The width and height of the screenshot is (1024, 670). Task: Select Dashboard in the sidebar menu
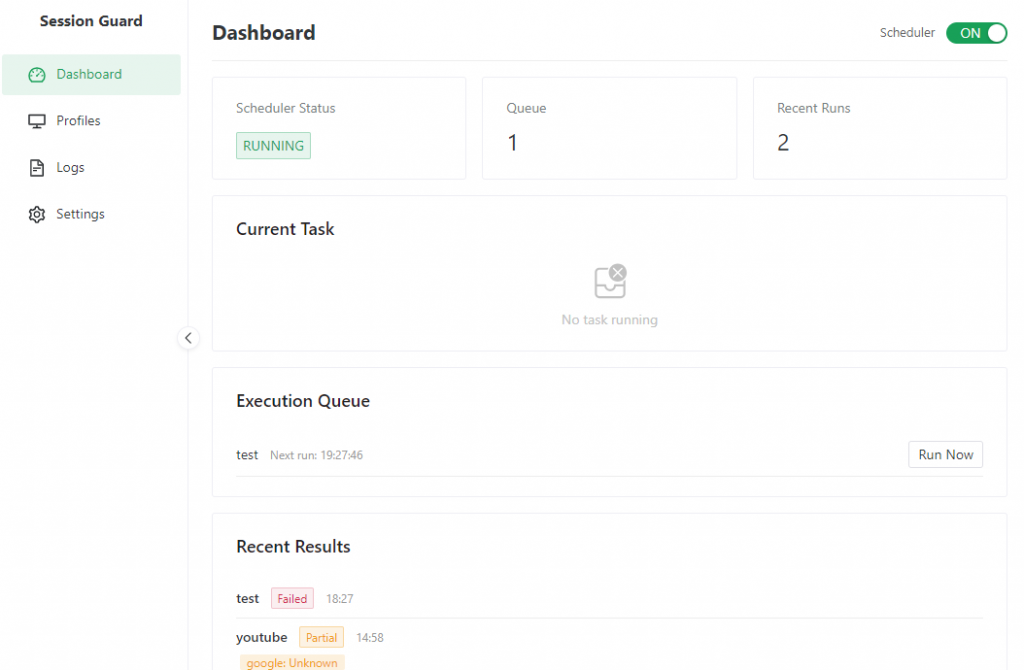(x=89, y=75)
